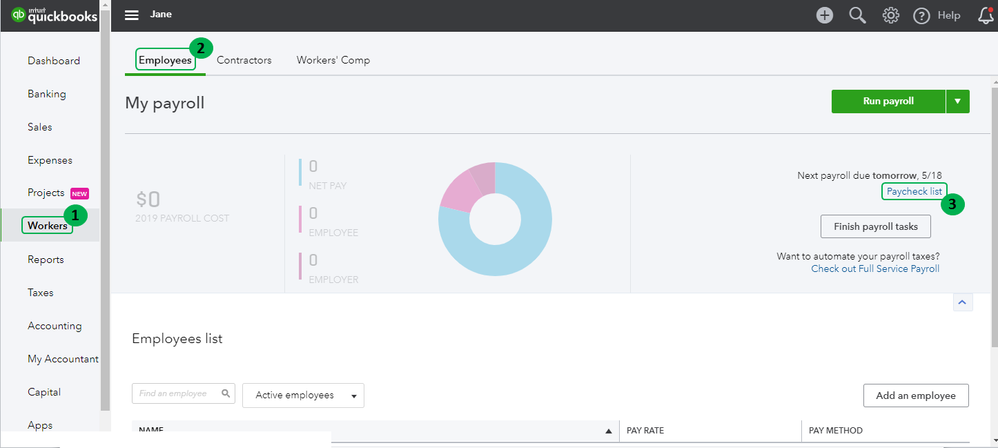
Task: Click Finish payroll tasks button
Action: [876, 226]
